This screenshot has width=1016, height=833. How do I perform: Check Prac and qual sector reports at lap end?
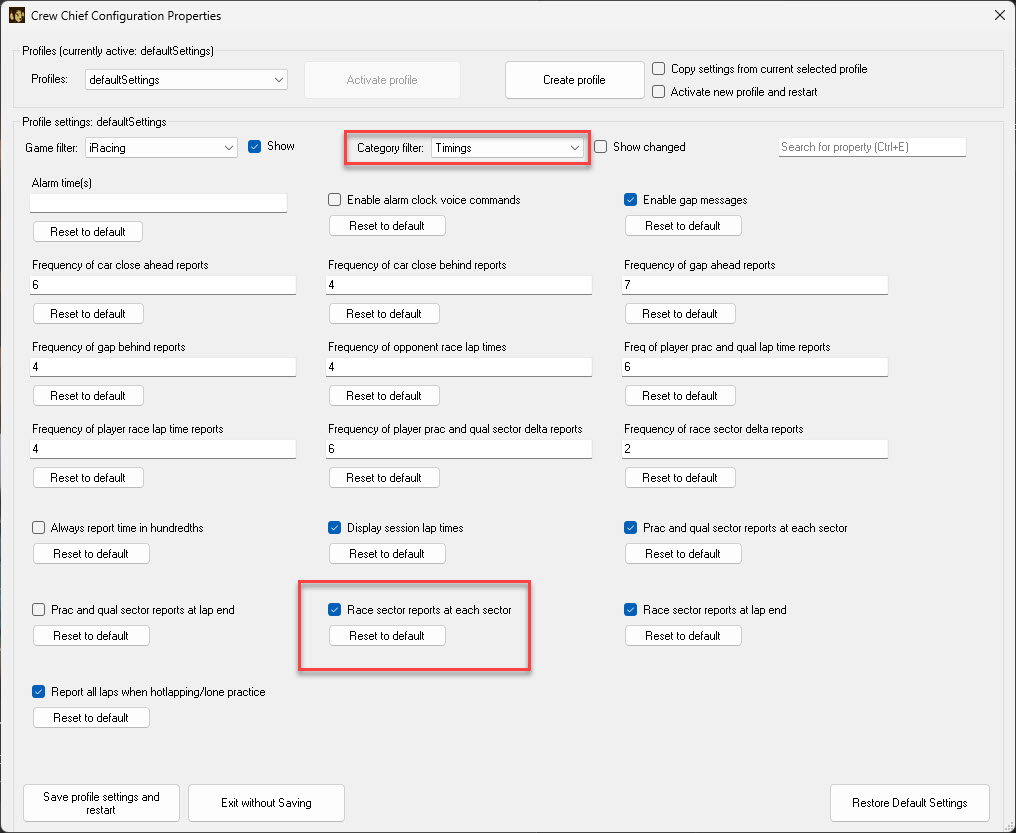pyautogui.click(x=39, y=610)
